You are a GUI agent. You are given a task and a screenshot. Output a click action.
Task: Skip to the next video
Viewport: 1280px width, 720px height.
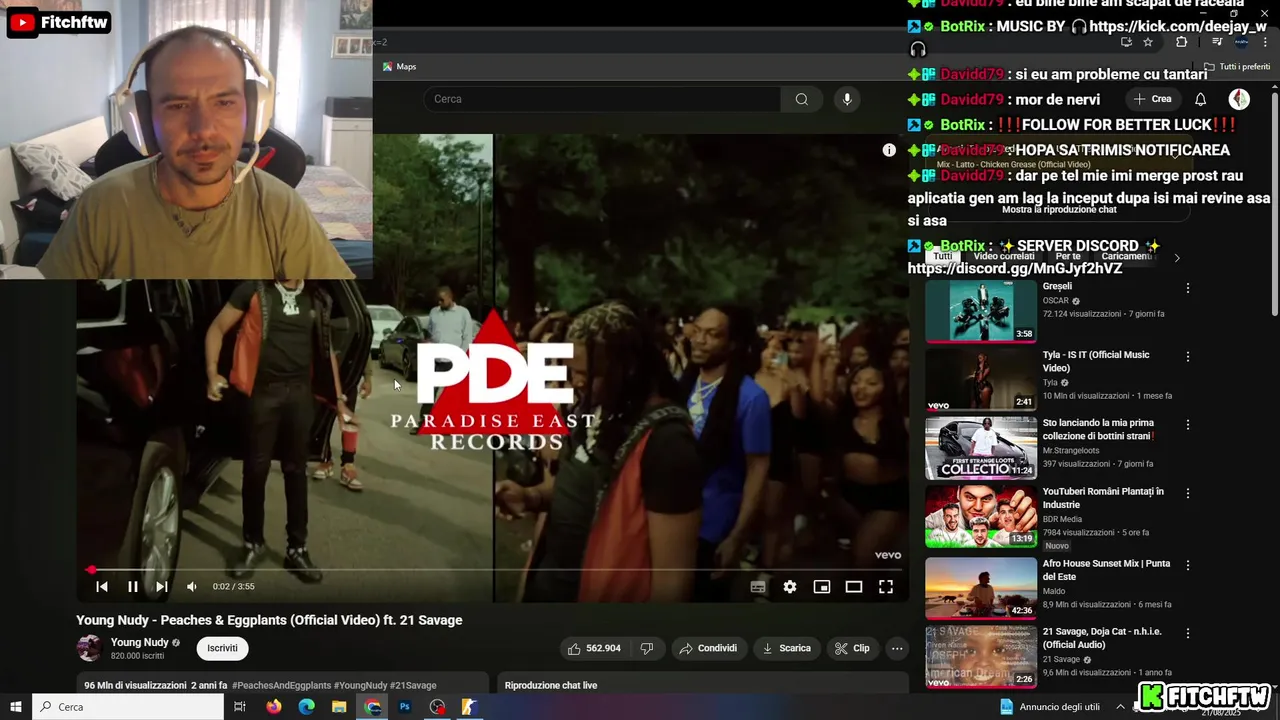coord(162,587)
